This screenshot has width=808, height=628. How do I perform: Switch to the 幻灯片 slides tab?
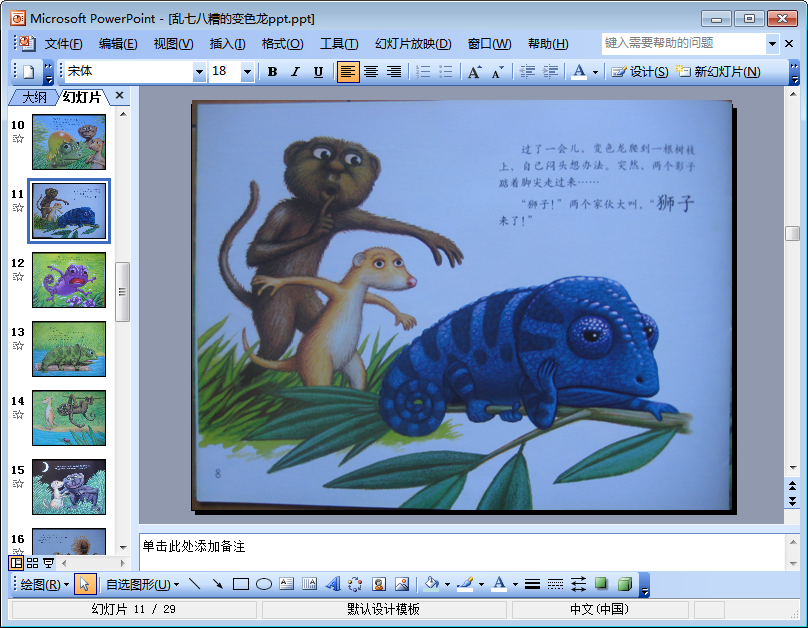[x=81, y=97]
